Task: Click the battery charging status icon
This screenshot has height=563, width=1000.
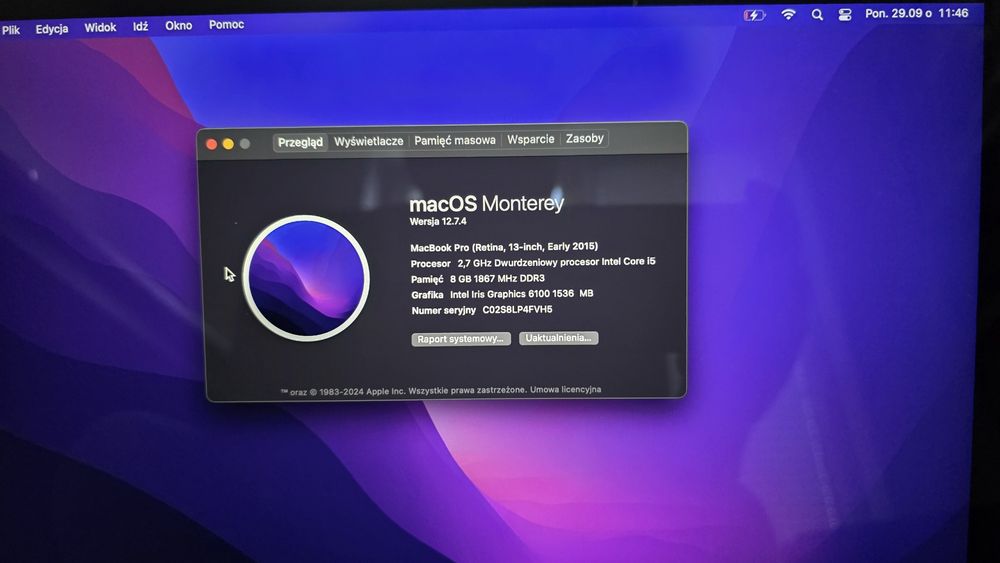Action: coord(754,15)
